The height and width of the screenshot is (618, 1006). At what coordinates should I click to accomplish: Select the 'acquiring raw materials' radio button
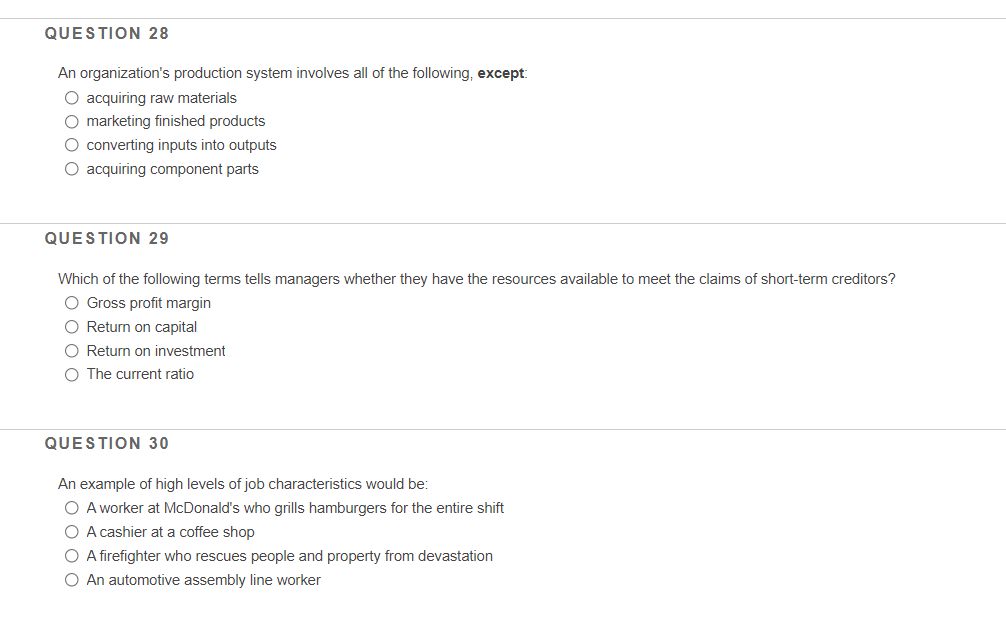click(72, 98)
